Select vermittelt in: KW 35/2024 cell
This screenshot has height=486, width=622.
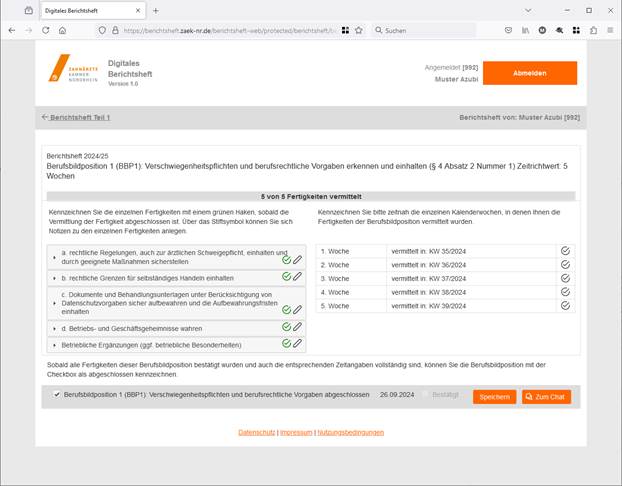(x=471, y=251)
